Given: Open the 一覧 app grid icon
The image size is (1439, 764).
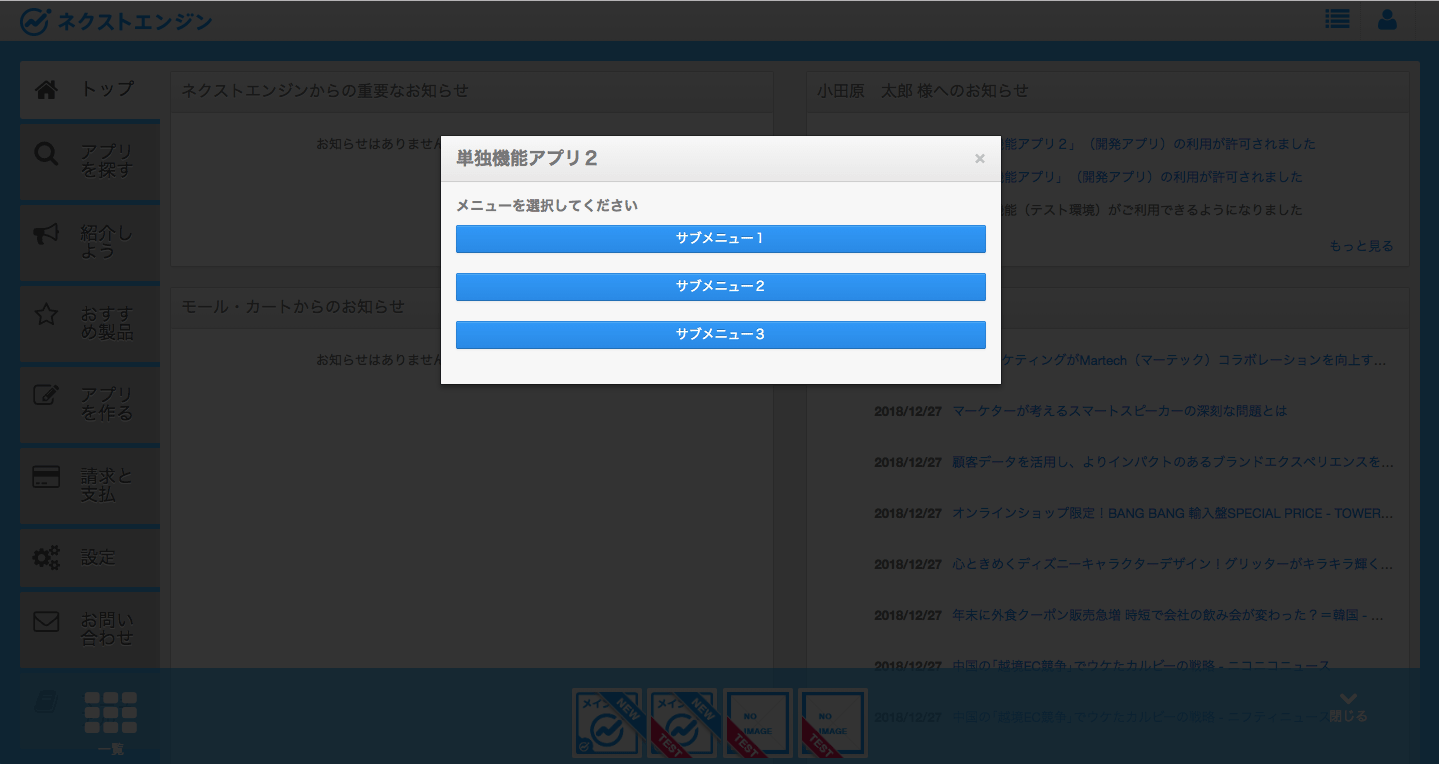Looking at the screenshot, I should [111, 713].
